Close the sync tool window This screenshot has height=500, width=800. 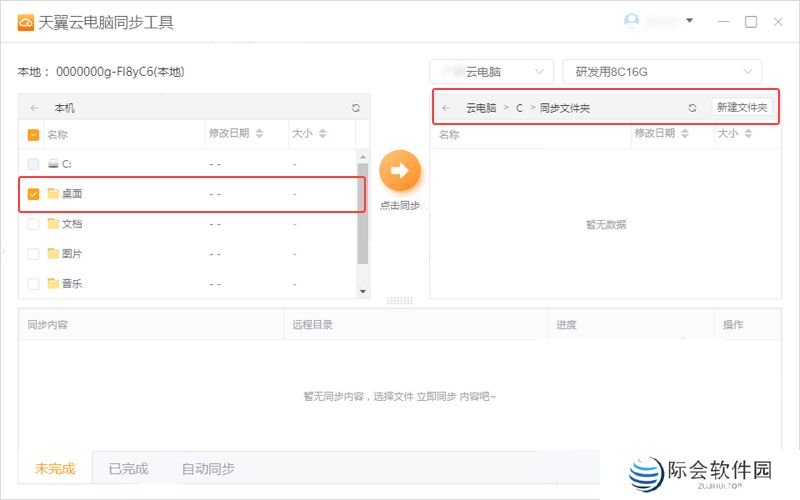778,22
